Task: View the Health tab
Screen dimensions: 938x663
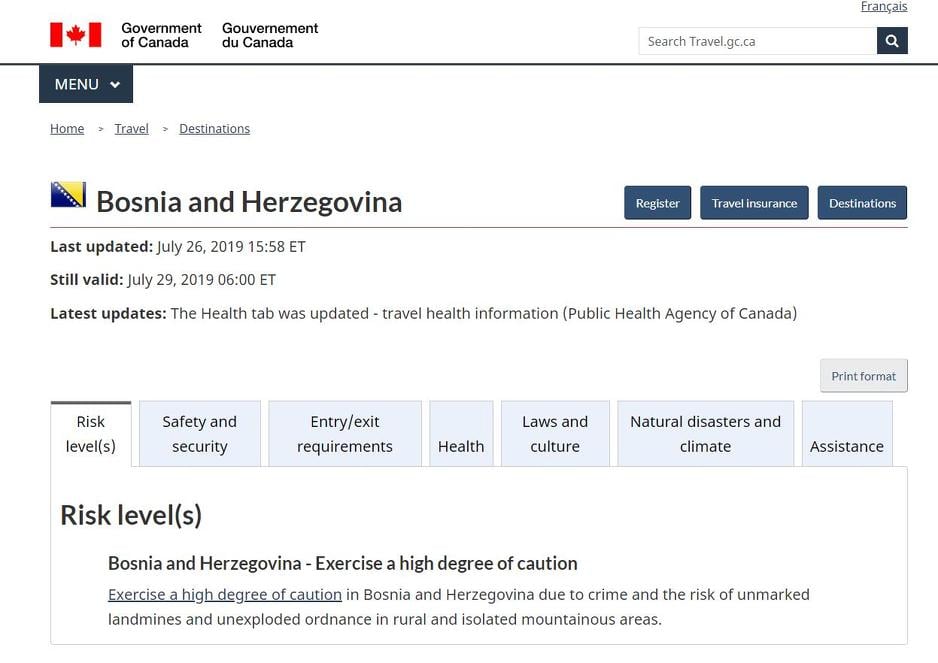Action: (461, 435)
